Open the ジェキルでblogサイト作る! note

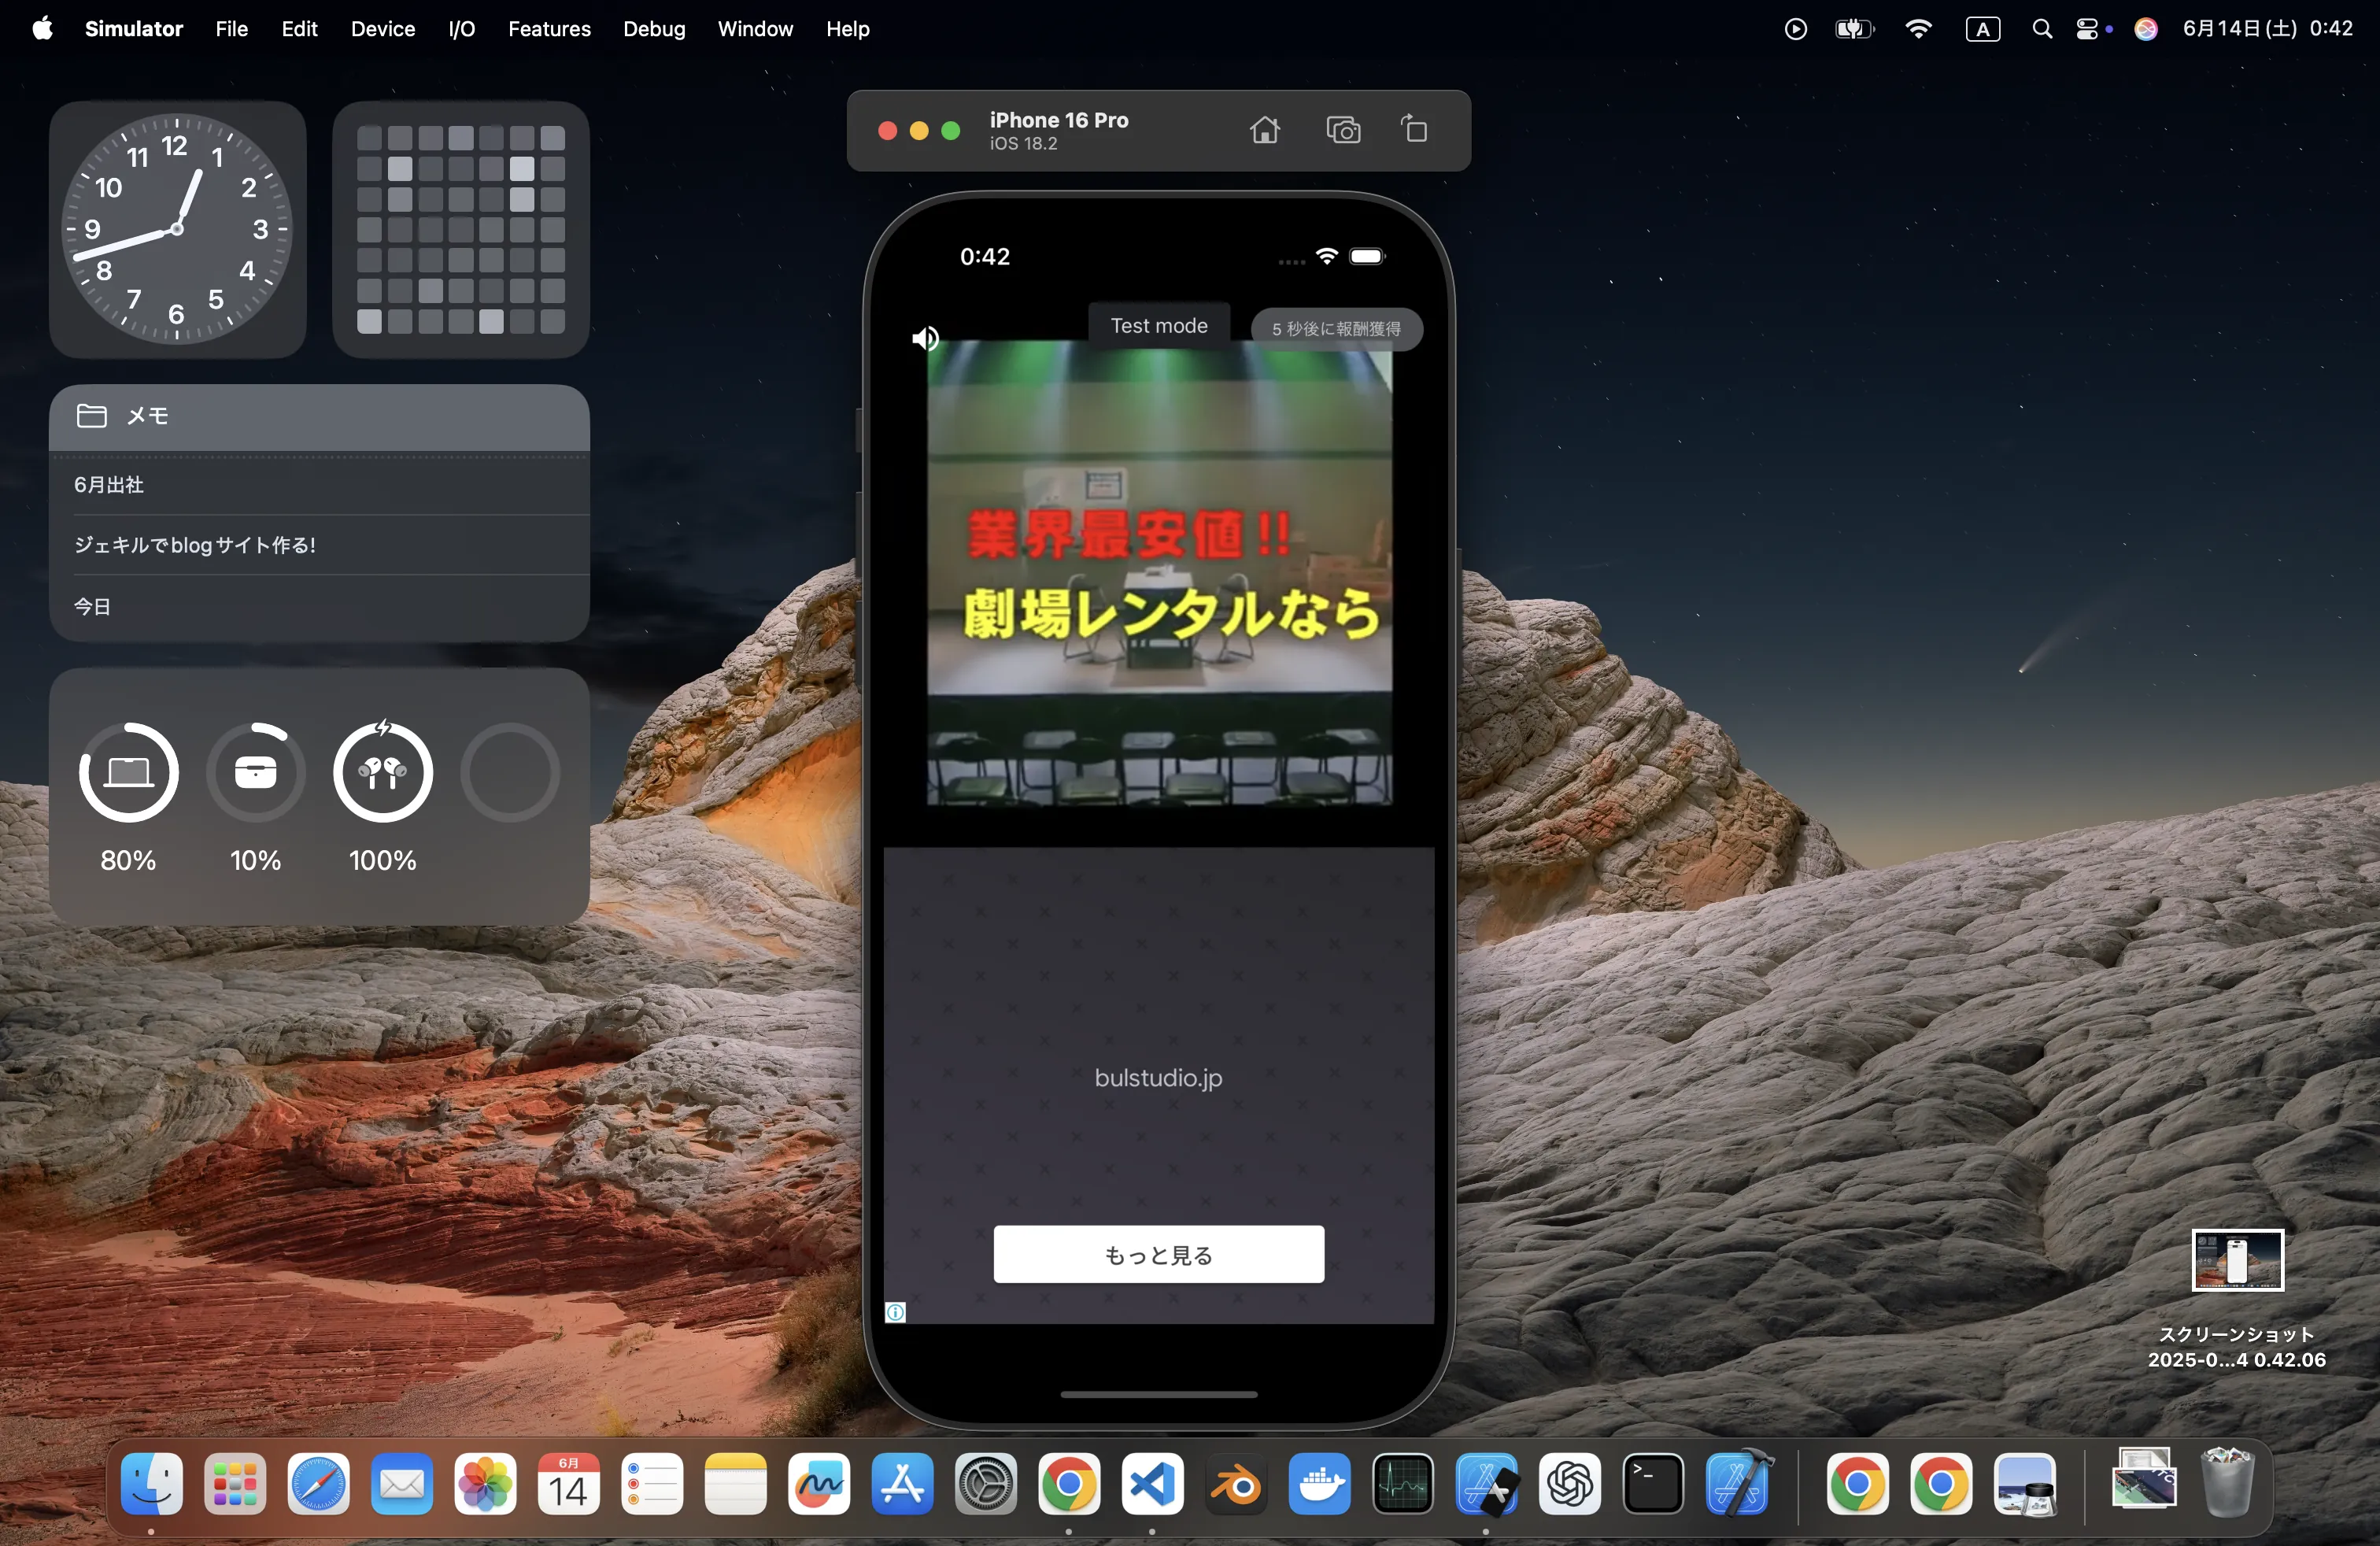195,545
